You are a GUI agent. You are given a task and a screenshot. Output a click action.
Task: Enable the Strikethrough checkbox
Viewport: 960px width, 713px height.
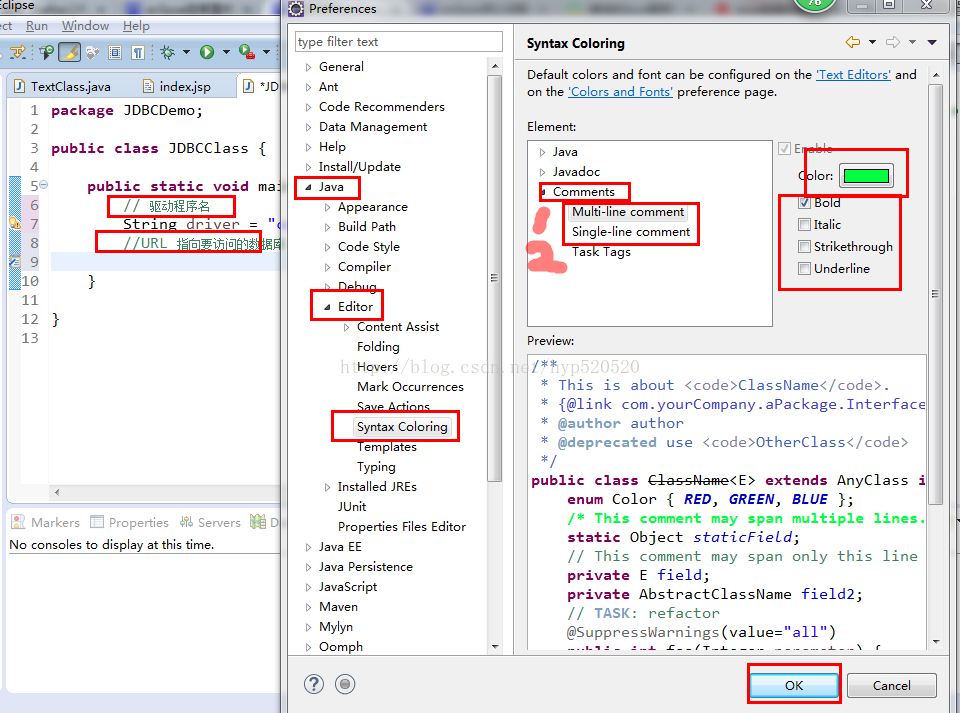pyautogui.click(x=804, y=247)
